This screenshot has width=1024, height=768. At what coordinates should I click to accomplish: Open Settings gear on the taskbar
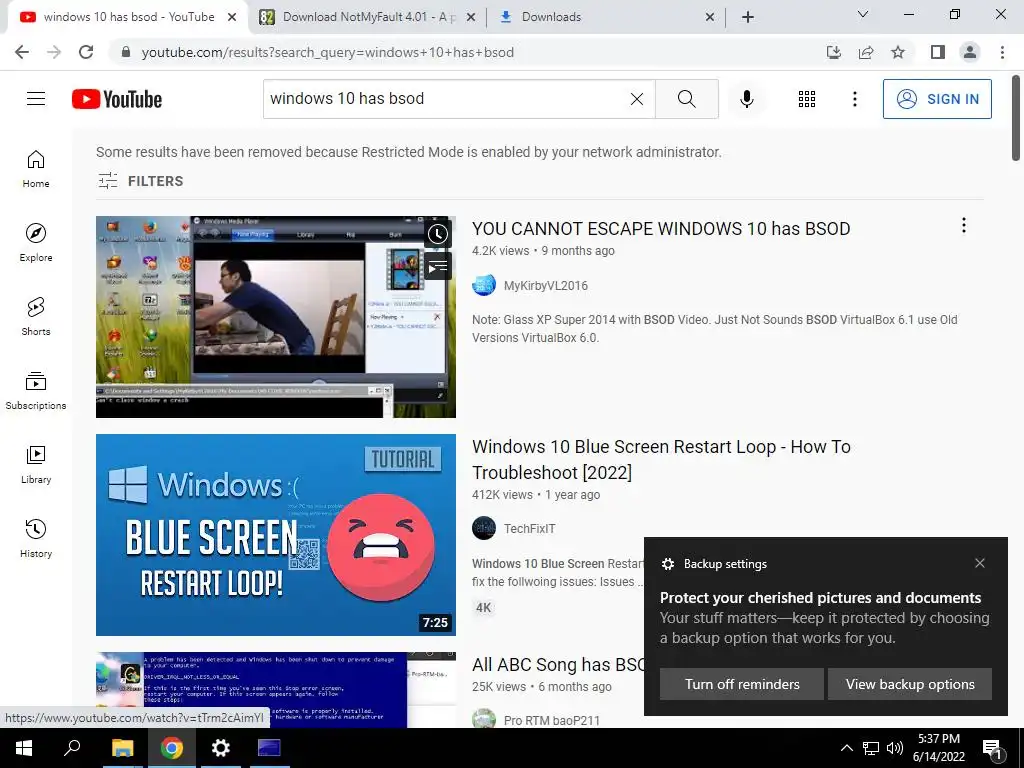[x=221, y=748]
